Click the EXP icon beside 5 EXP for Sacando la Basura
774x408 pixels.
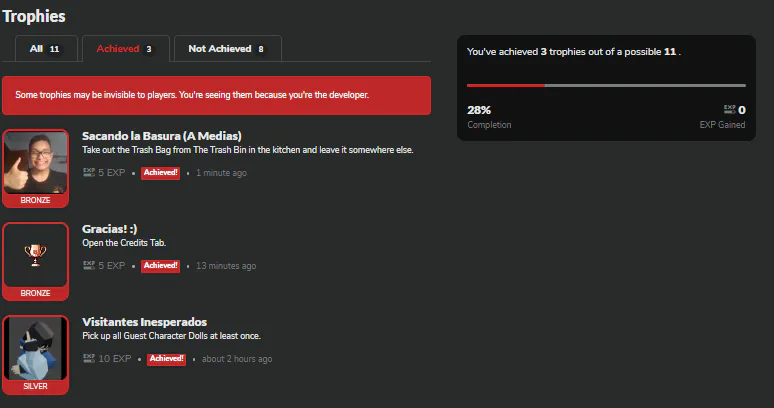click(89, 173)
